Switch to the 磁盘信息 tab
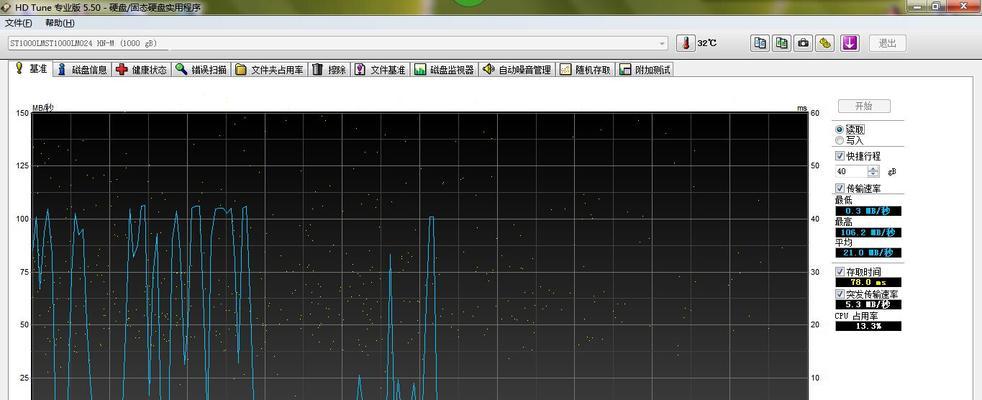 click(82, 69)
